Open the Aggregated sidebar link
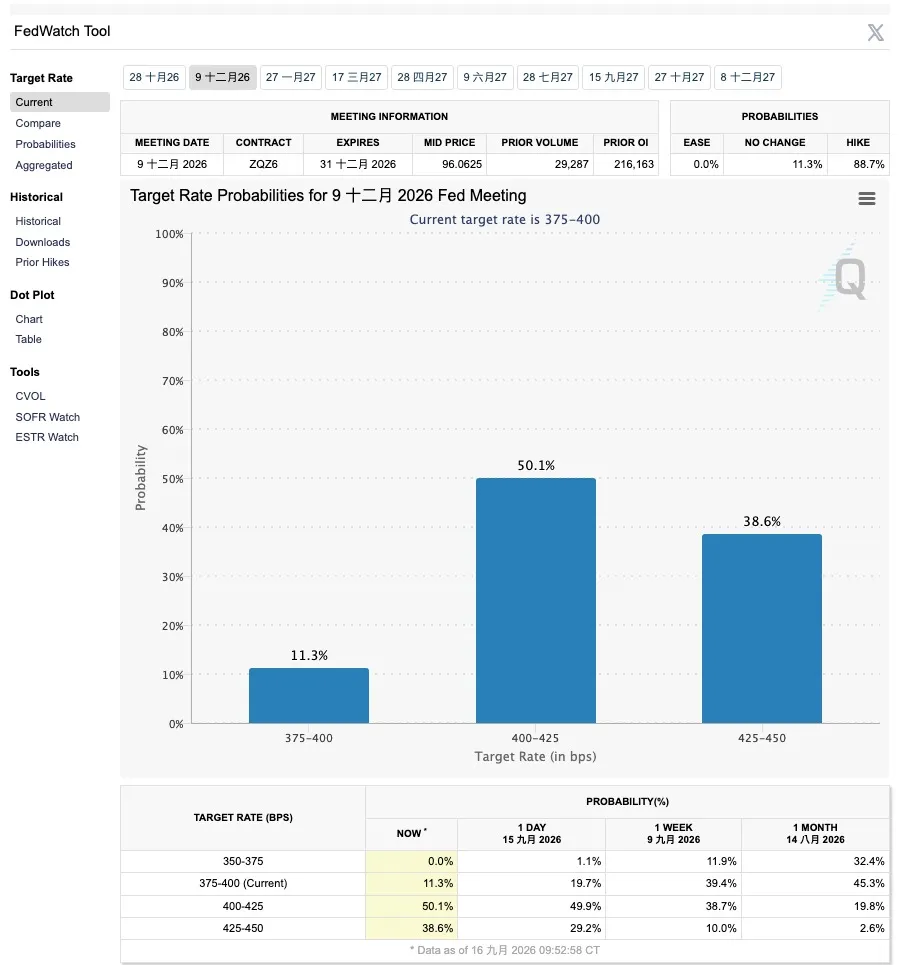 (44, 165)
